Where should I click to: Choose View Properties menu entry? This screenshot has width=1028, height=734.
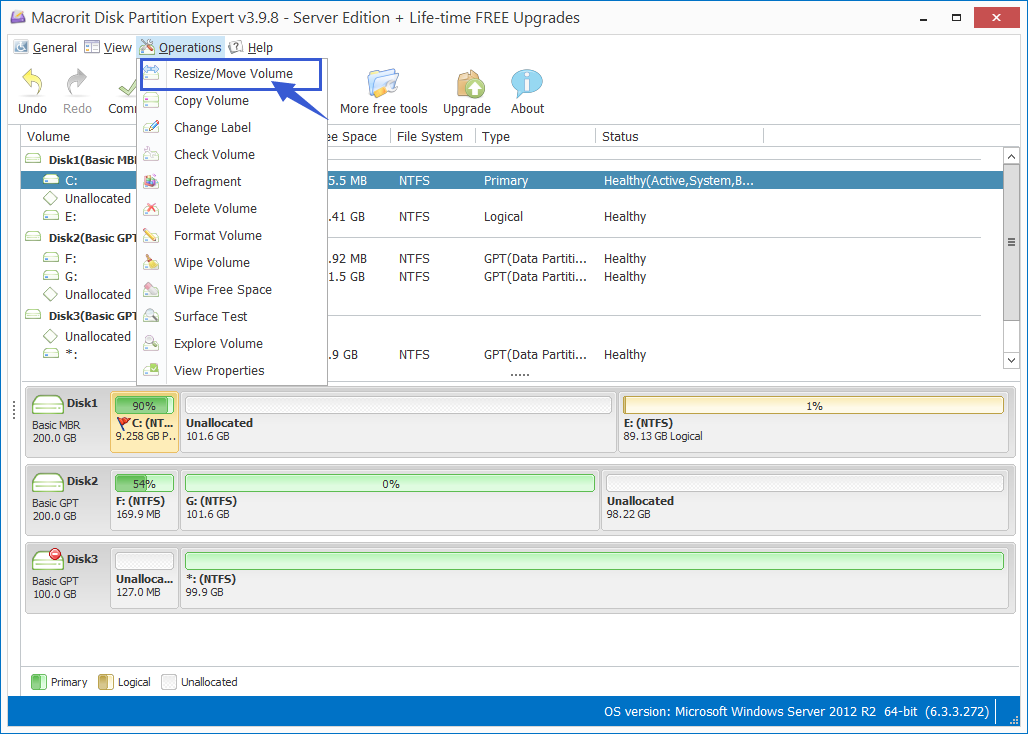point(232,370)
